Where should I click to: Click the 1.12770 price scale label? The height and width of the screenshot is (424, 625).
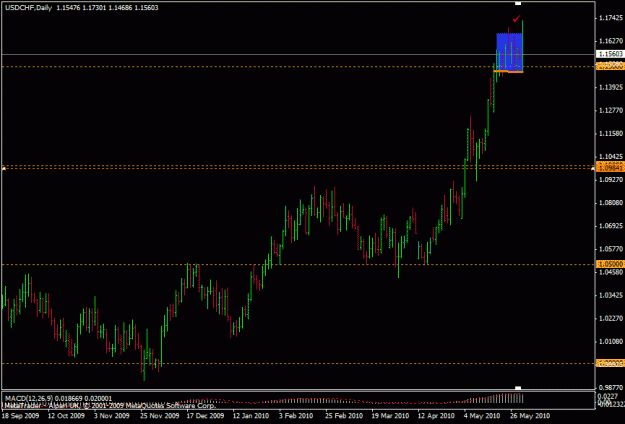pos(610,110)
